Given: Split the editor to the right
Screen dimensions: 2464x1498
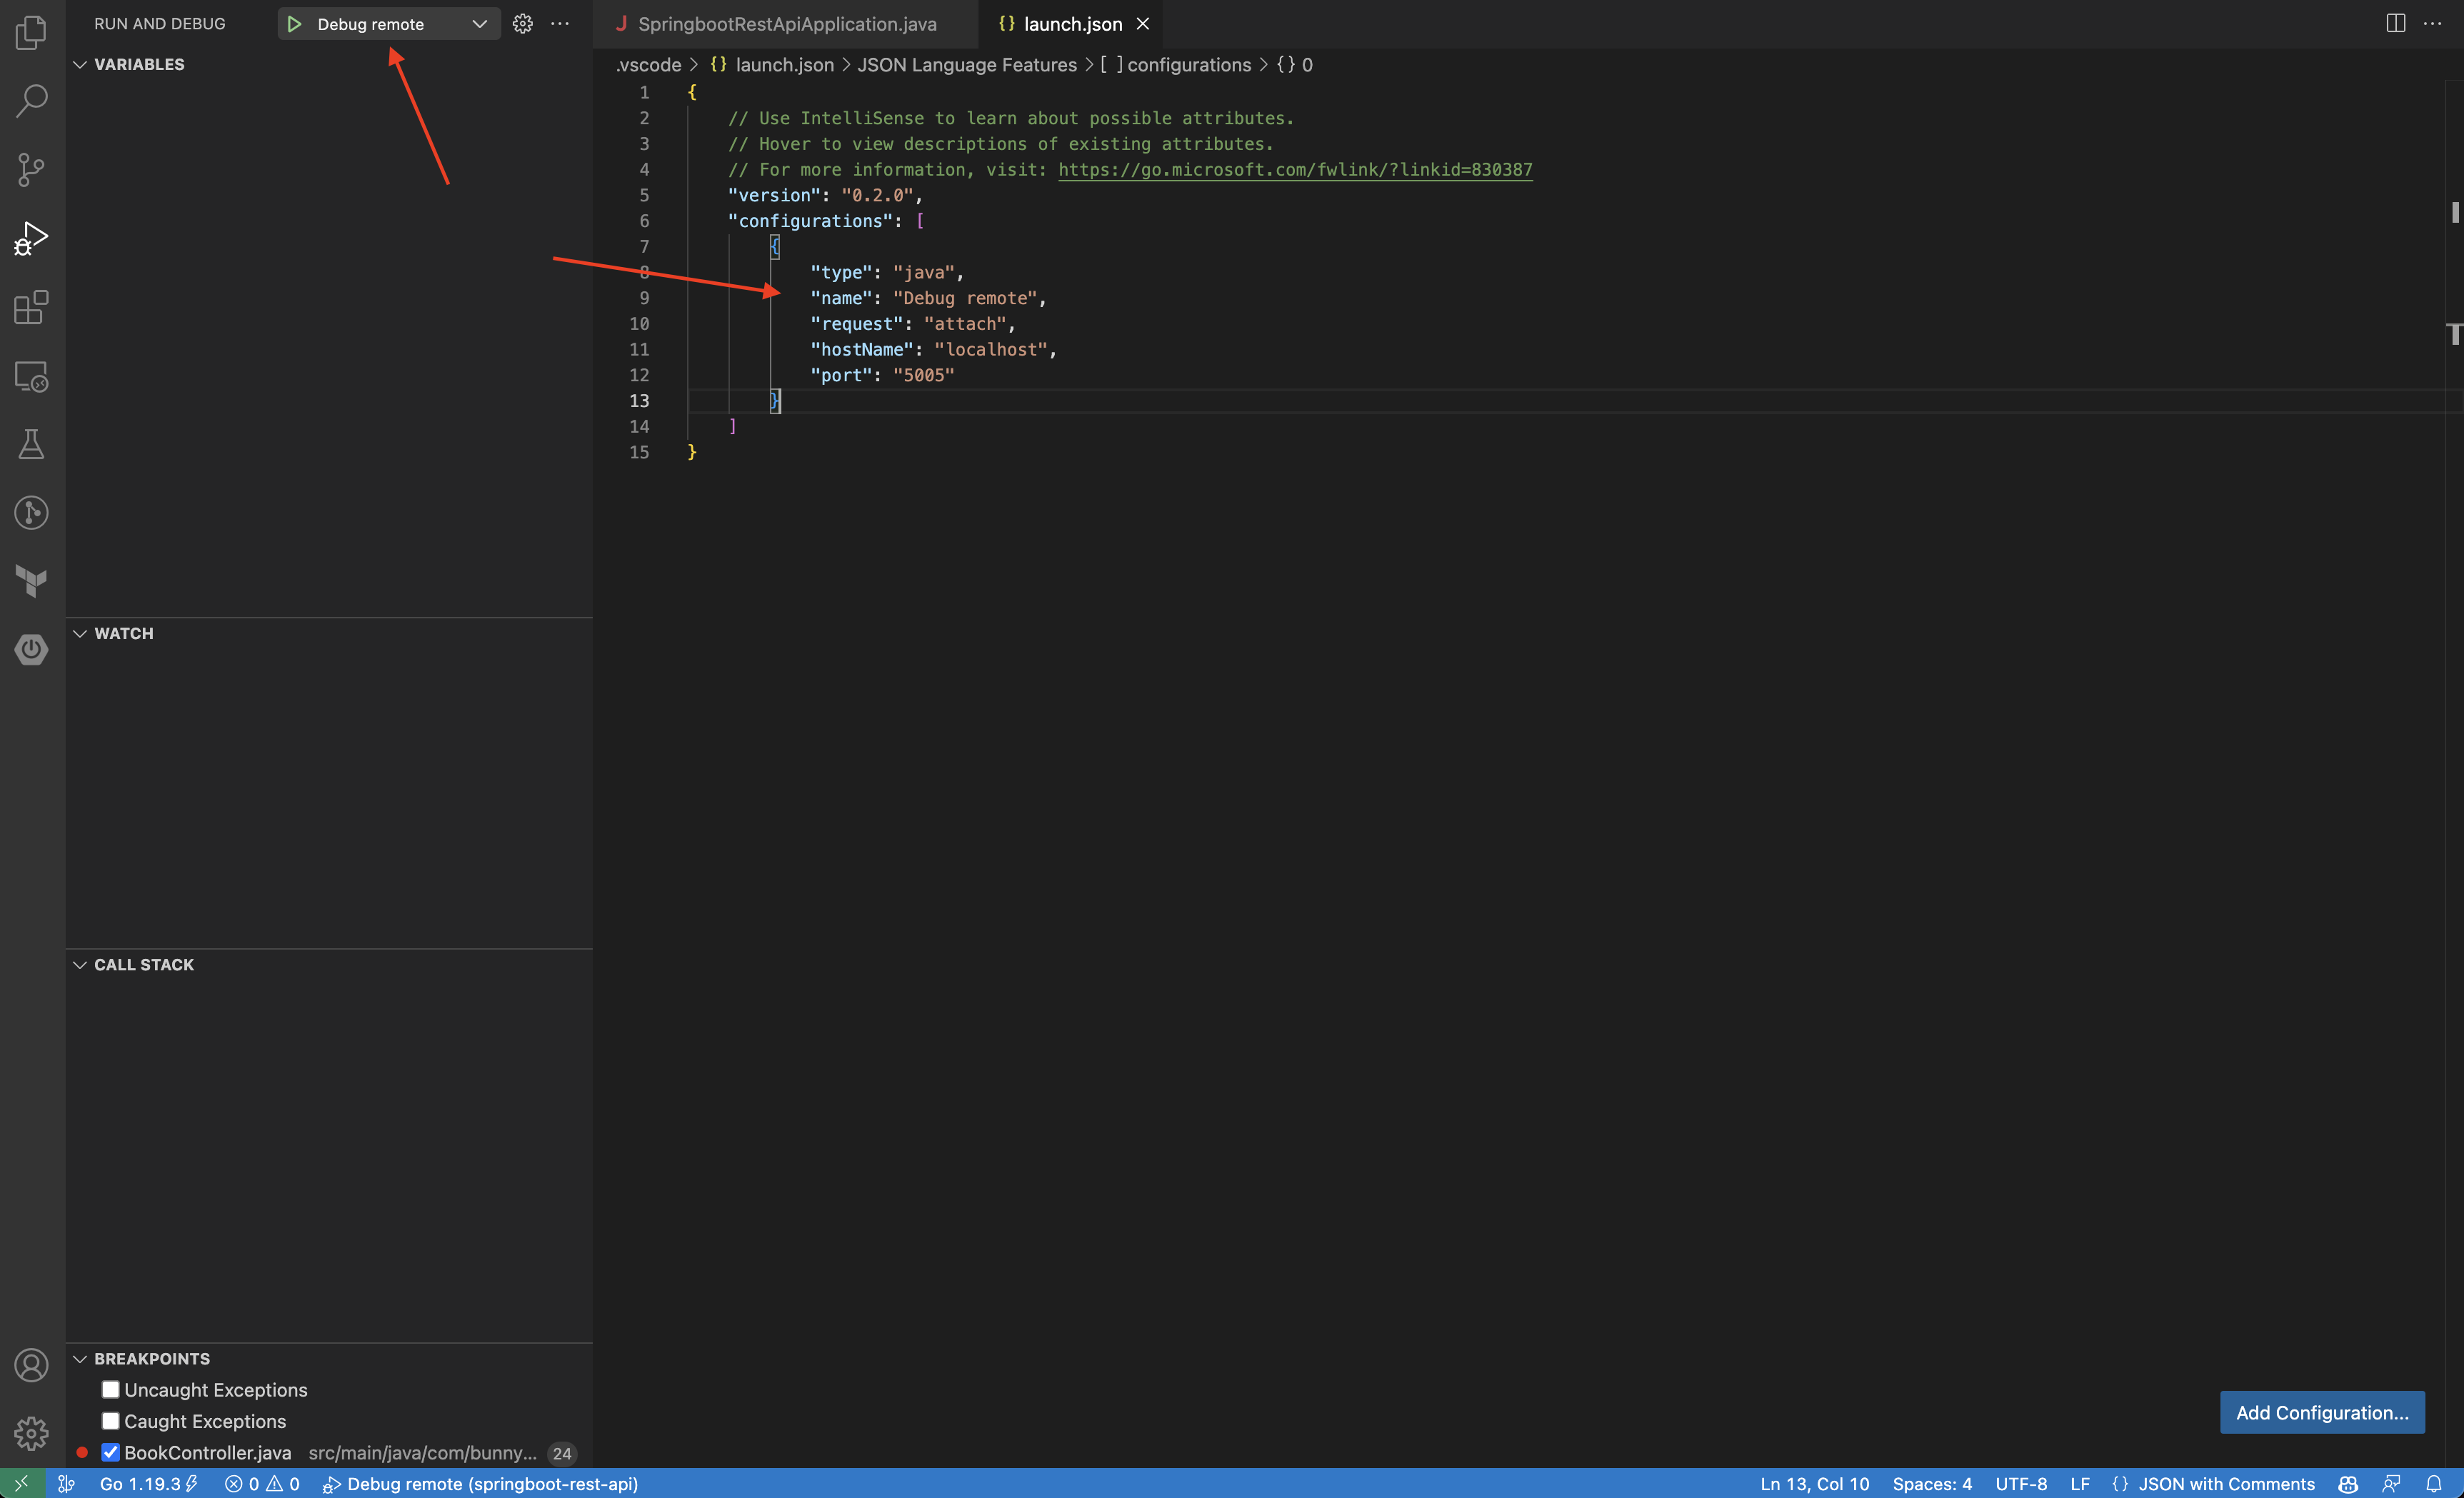Looking at the screenshot, I should click(x=2396, y=23).
